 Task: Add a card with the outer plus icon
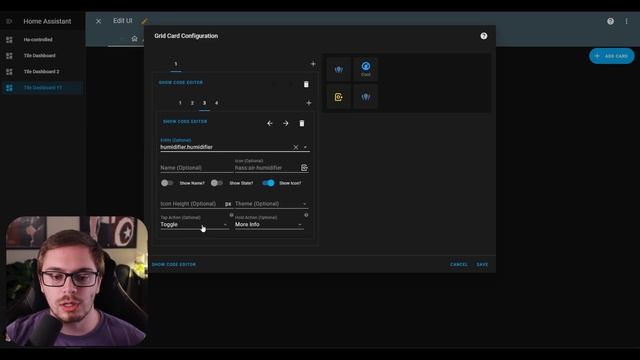pos(313,64)
